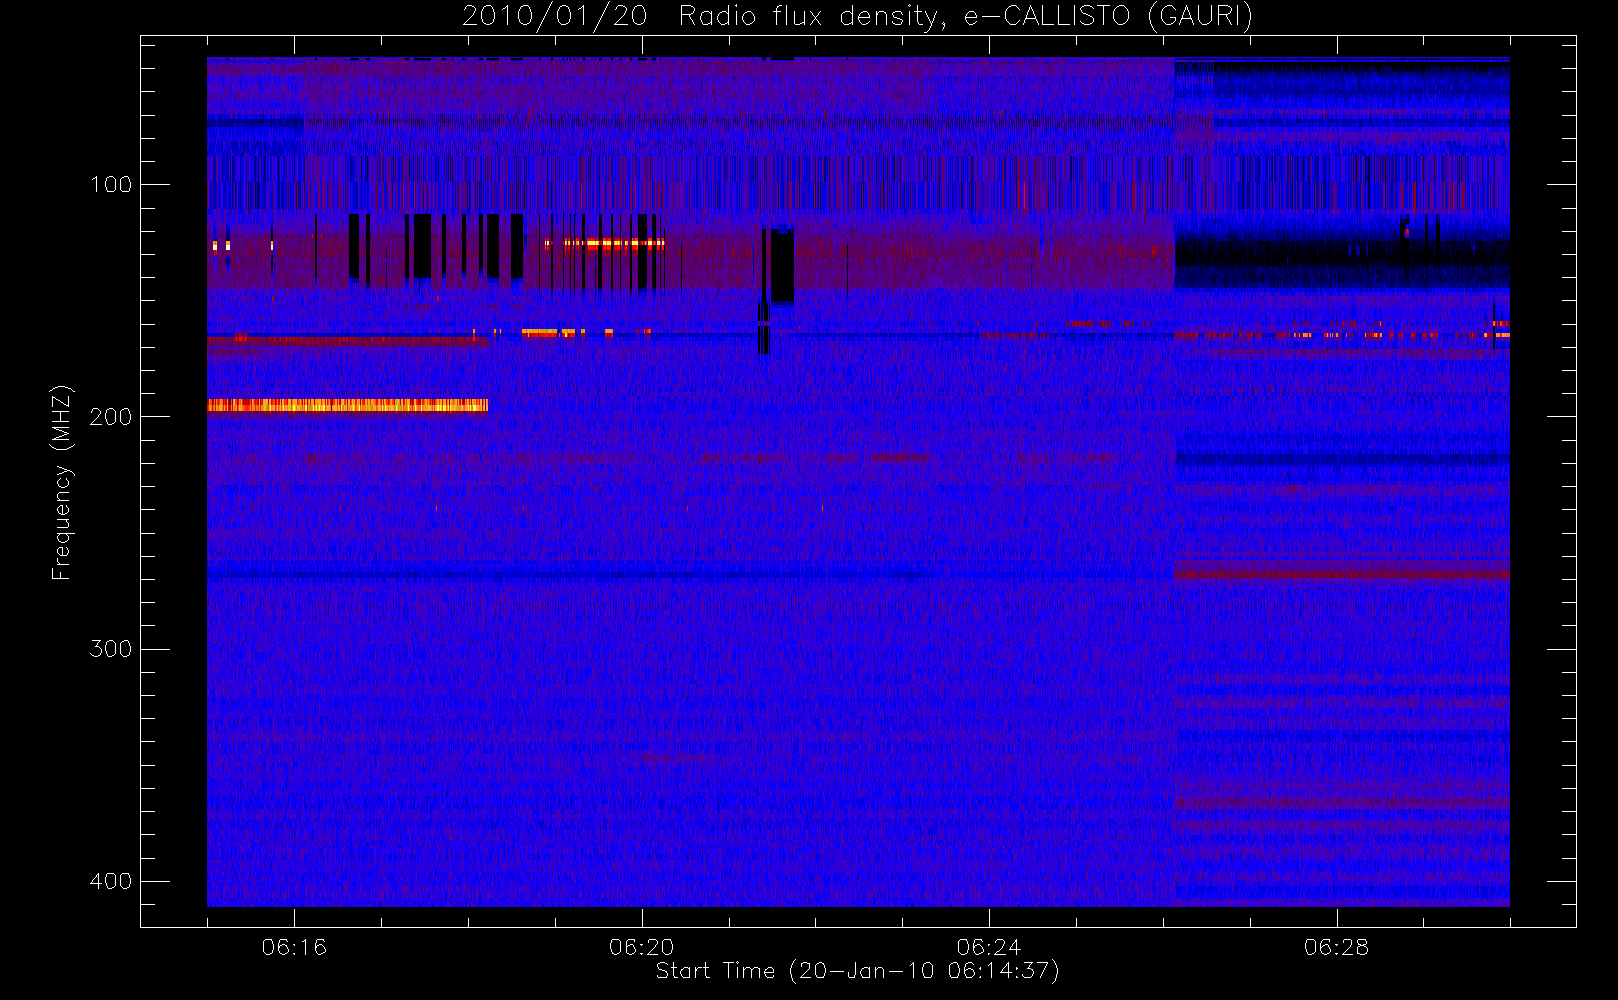
Task: Click the large black dropout block near 06:21
Action: coord(782,266)
